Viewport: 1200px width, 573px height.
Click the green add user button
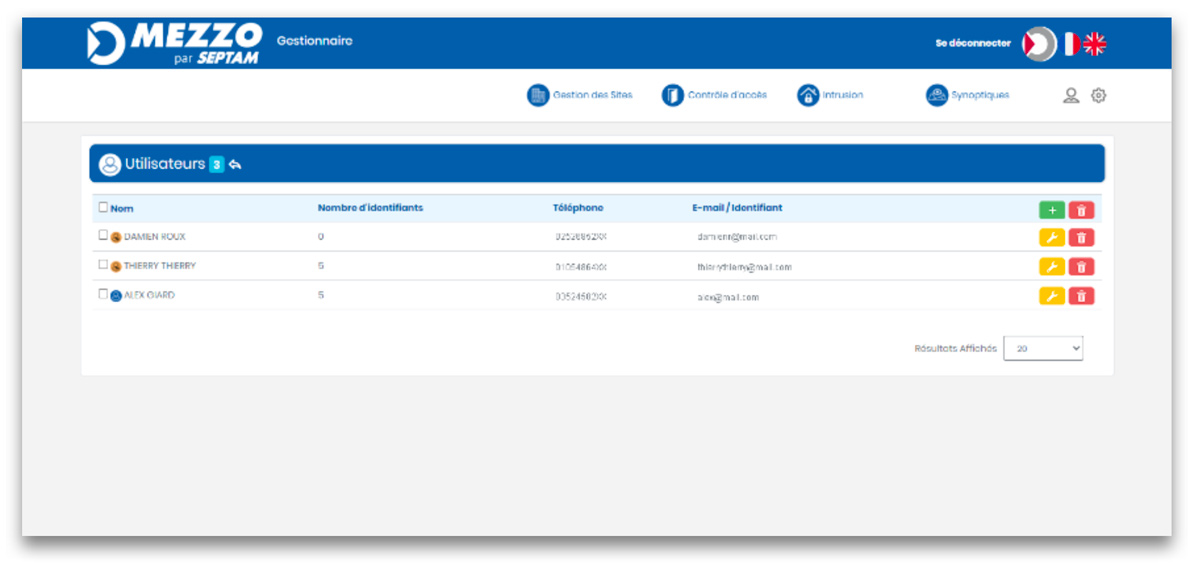pyautogui.click(x=1051, y=210)
